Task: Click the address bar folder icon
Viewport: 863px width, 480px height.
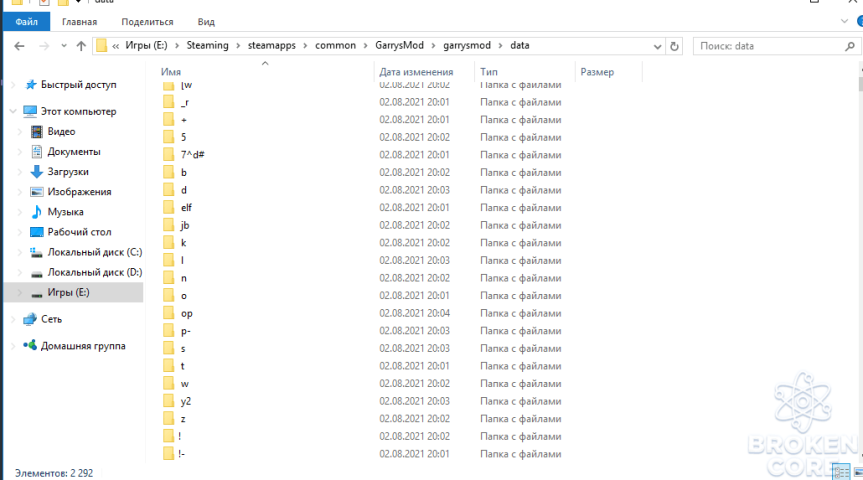Action: [101, 46]
